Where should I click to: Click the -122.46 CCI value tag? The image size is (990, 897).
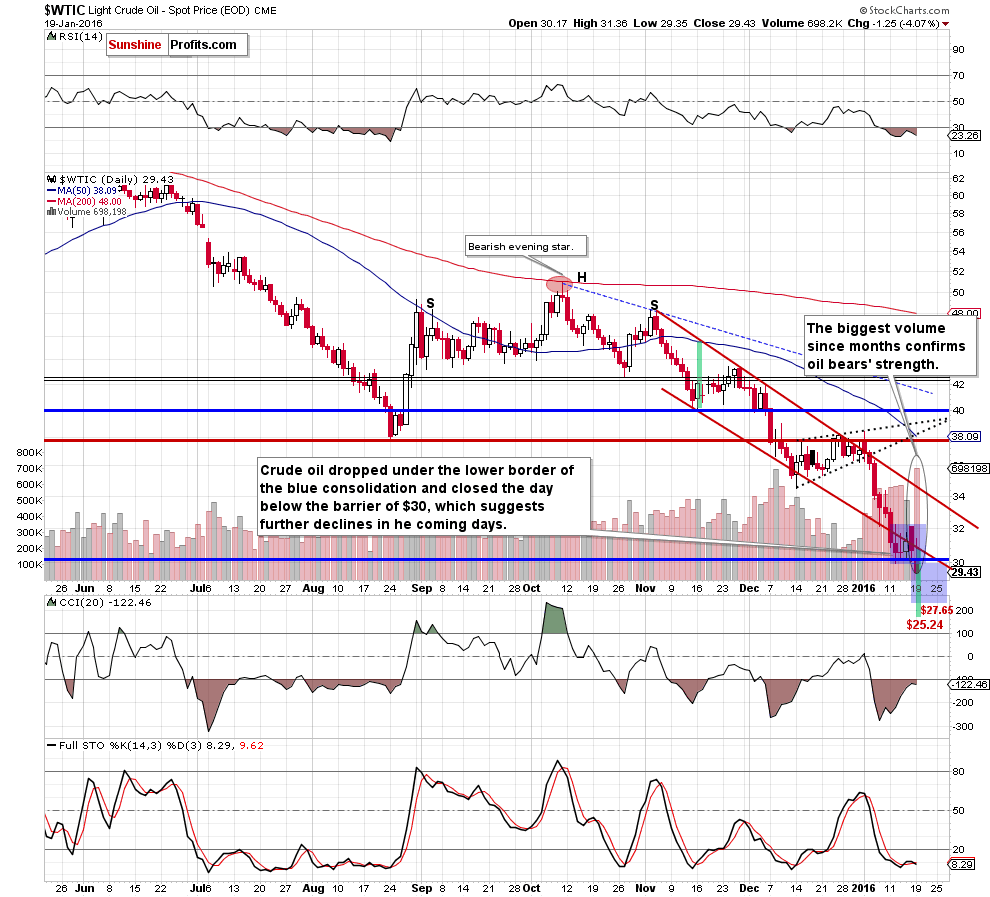(x=969, y=684)
